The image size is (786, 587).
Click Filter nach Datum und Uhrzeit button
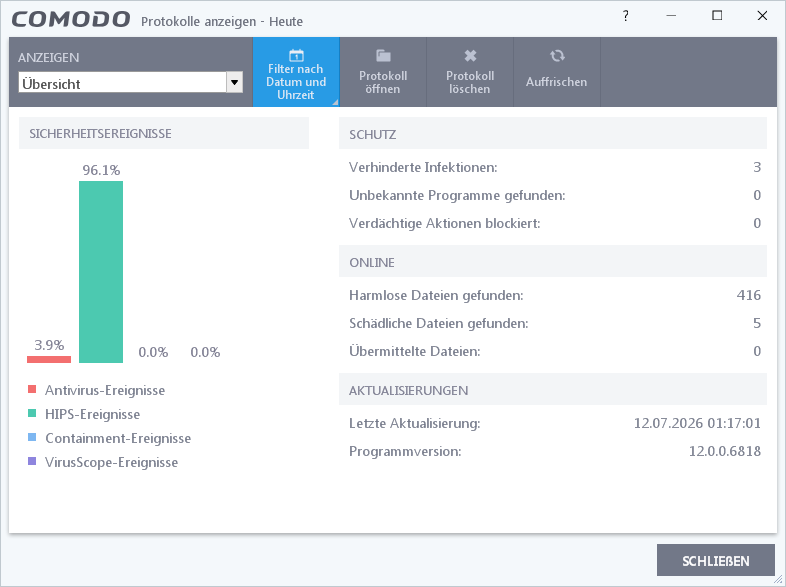(296, 72)
